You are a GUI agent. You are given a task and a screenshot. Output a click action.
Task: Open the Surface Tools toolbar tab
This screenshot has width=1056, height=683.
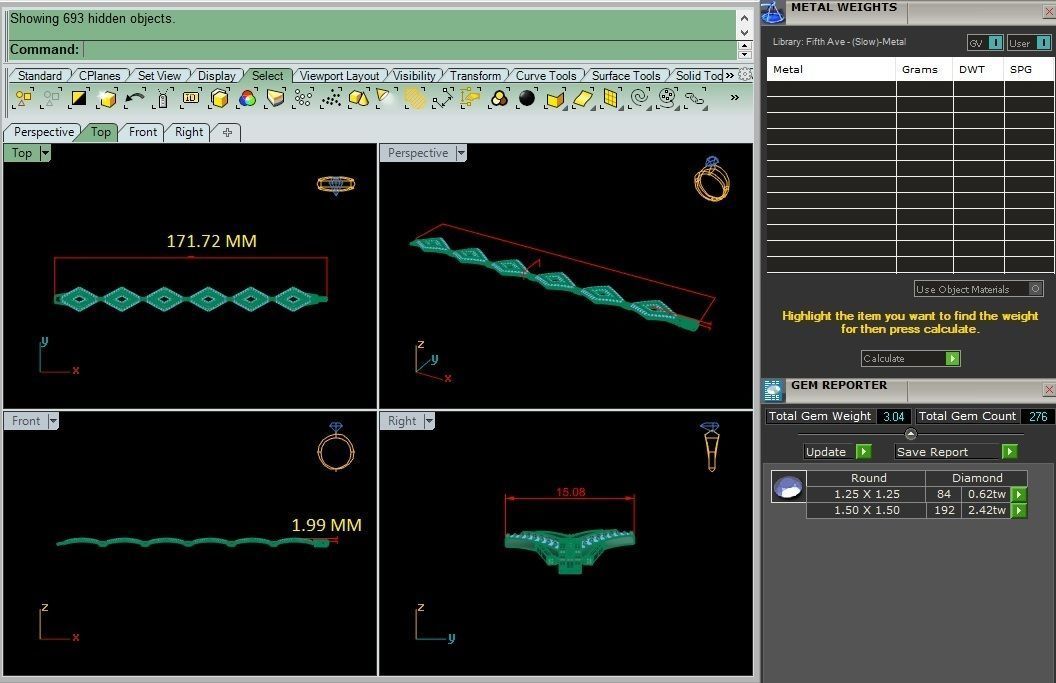(626, 75)
